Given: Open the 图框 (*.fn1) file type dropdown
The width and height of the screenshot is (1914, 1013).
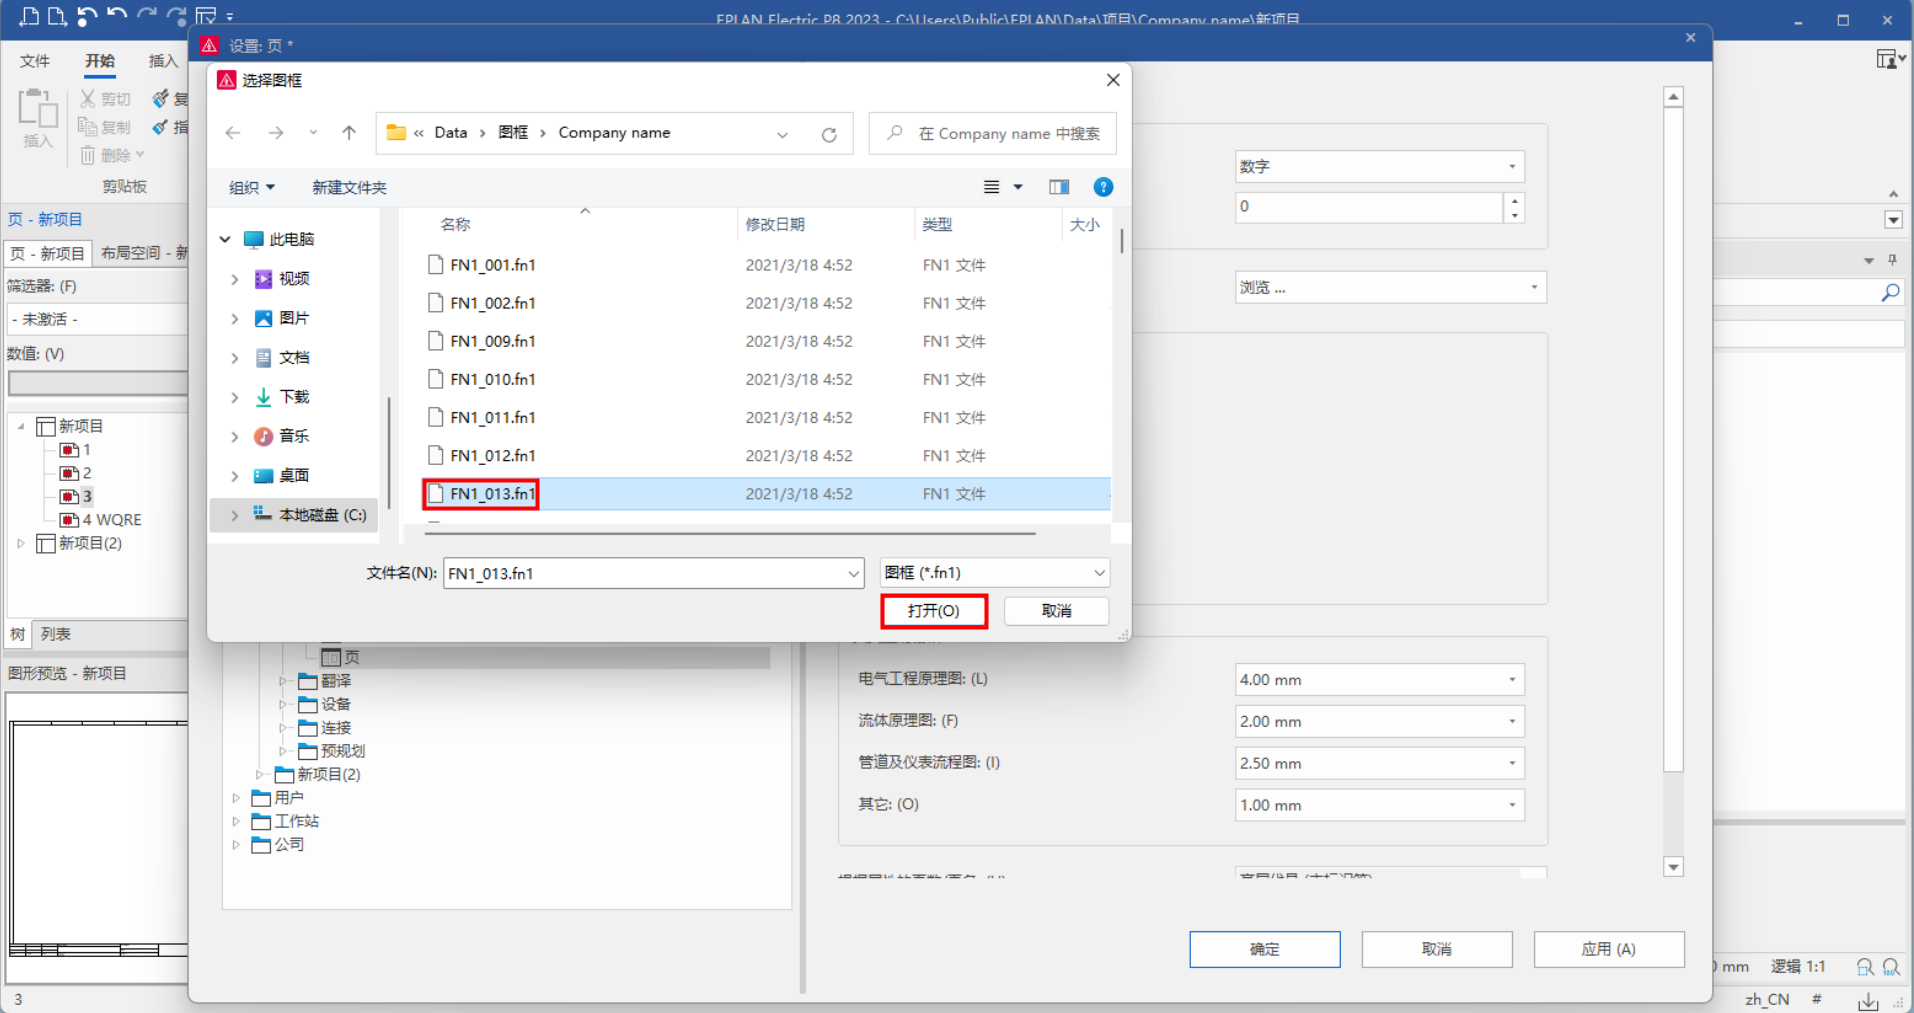Looking at the screenshot, I should tap(995, 573).
